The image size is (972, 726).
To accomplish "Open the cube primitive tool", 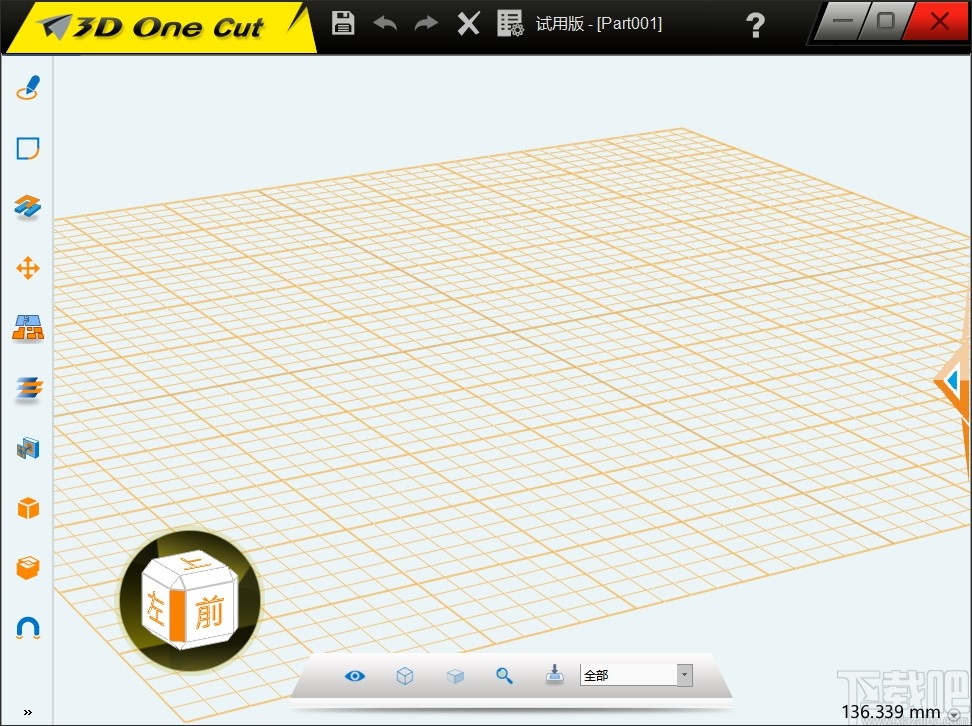I will pyautogui.click(x=27, y=507).
